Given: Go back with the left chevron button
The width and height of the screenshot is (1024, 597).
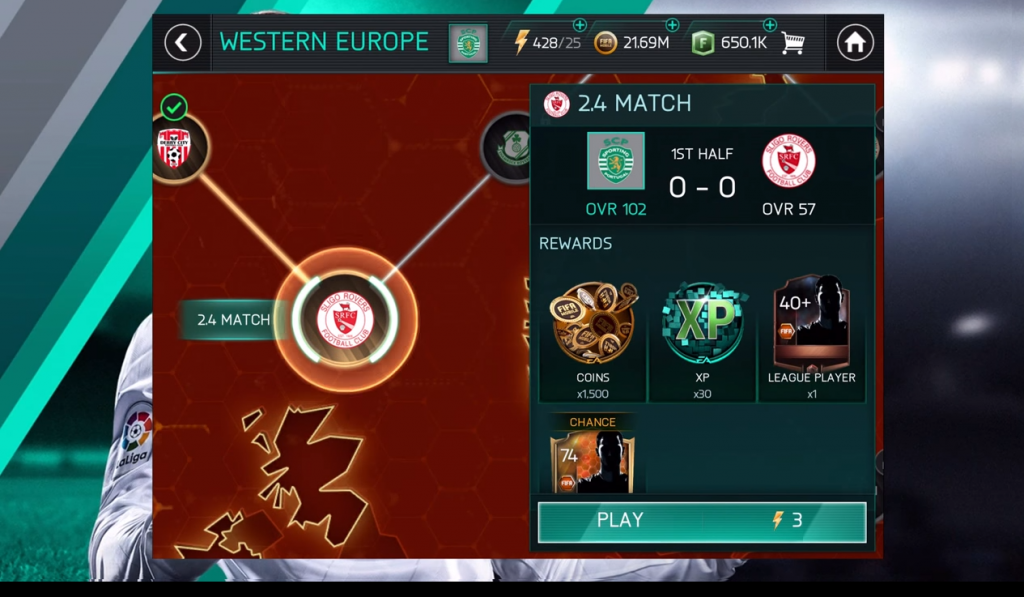Looking at the screenshot, I should point(182,43).
